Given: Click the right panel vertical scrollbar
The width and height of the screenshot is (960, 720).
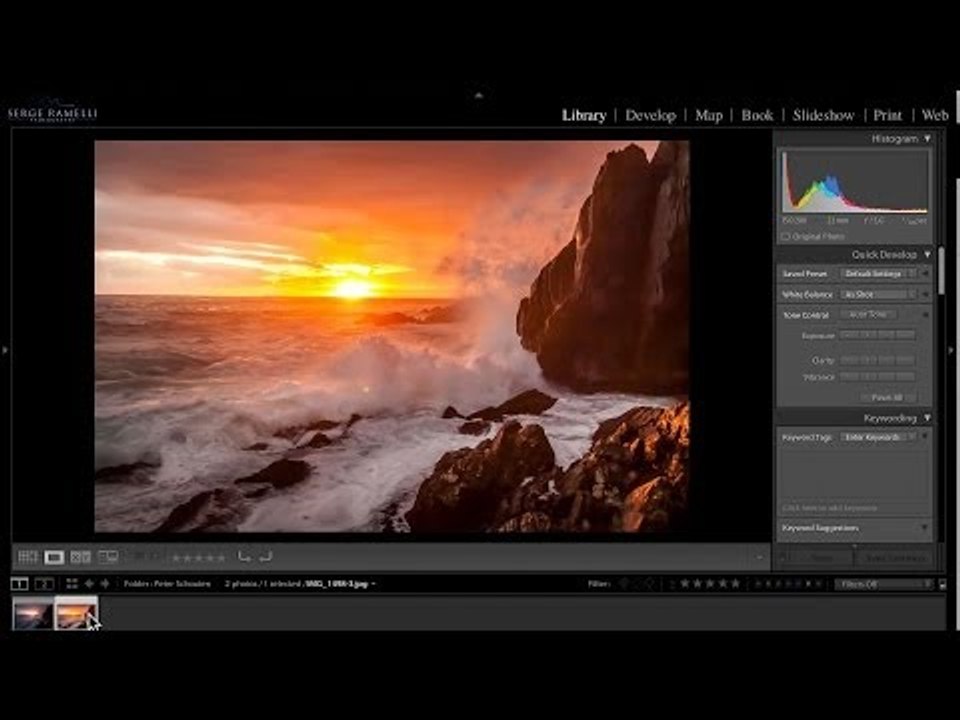Looking at the screenshot, I should tap(941, 272).
